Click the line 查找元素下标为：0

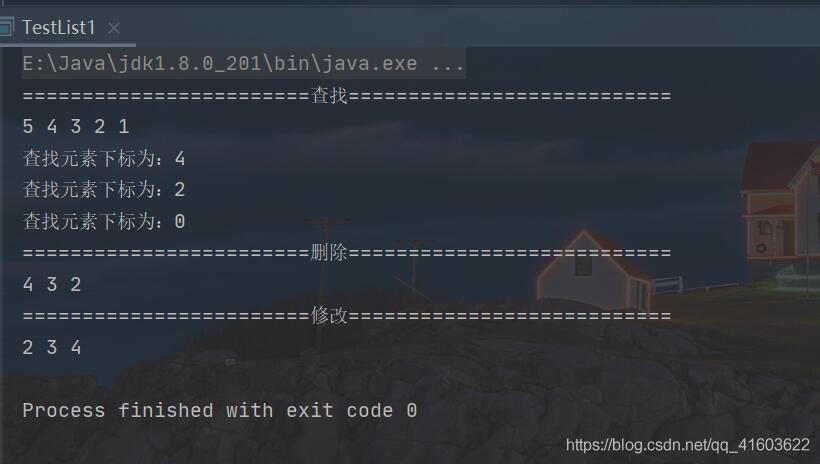click(x=104, y=222)
